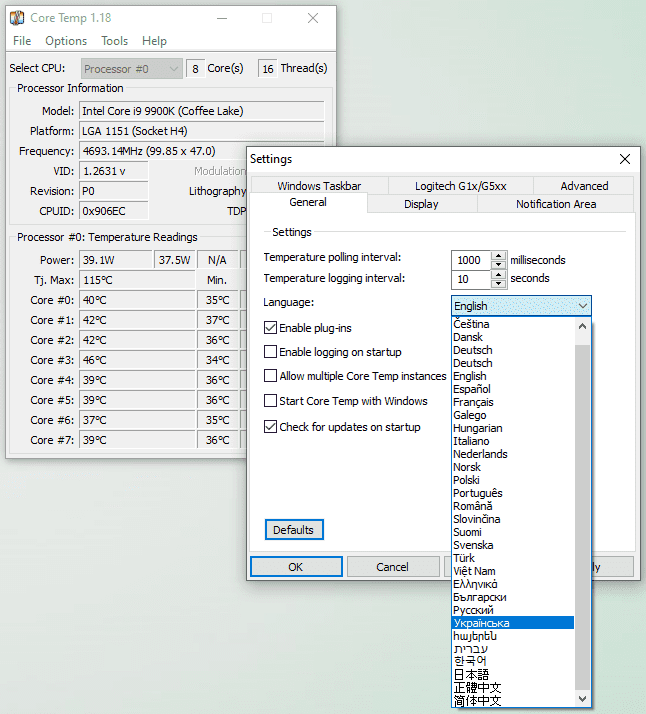The height and width of the screenshot is (714, 646).
Task: Switch to the Notification Area tab
Action: (556, 204)
